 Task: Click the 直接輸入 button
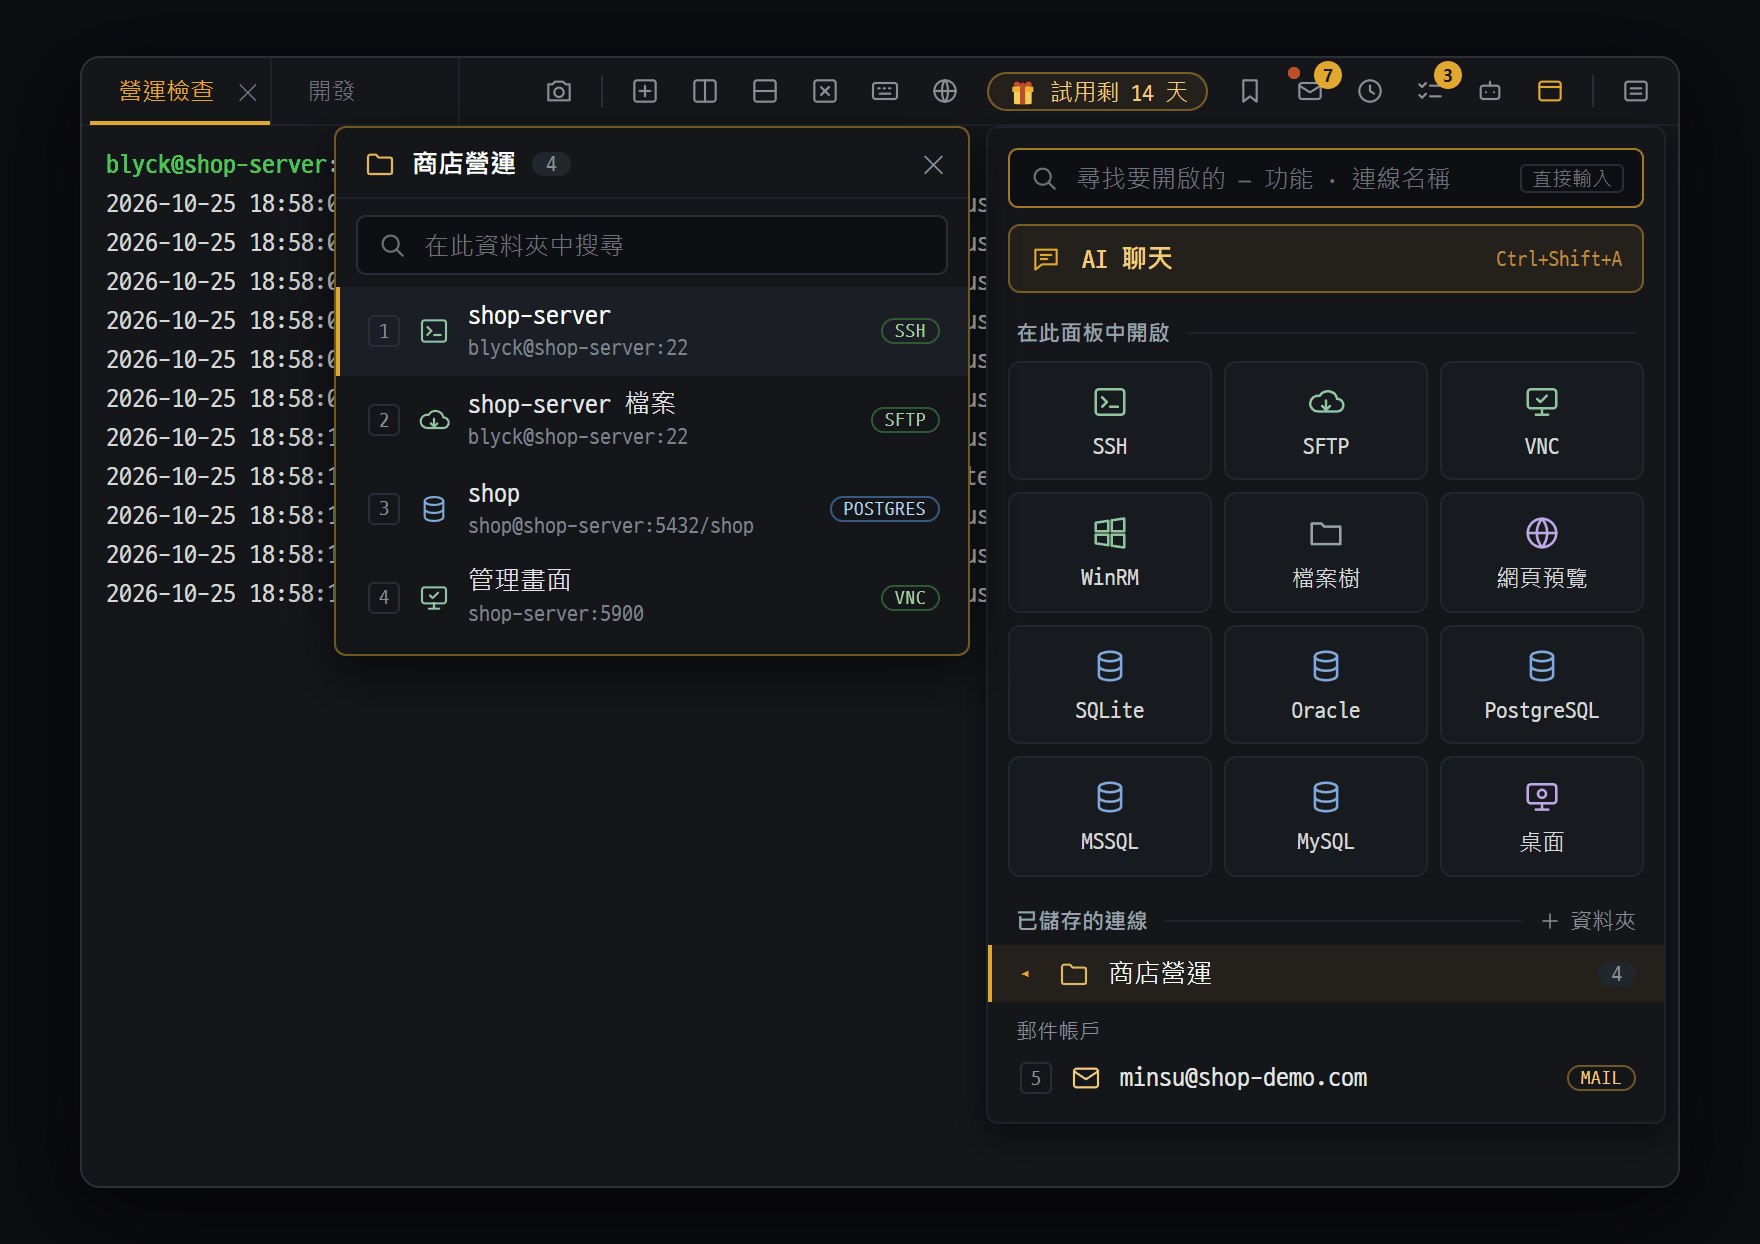(1572, 178)
